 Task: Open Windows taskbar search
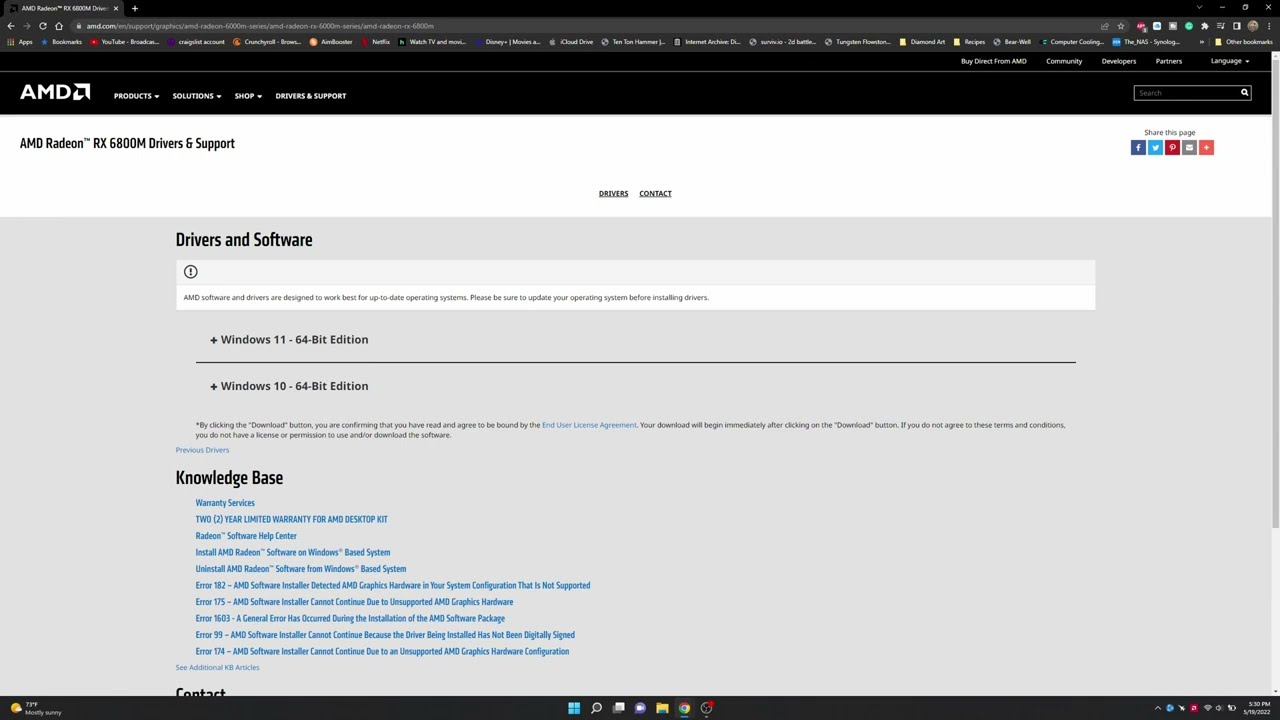[596, 708]
